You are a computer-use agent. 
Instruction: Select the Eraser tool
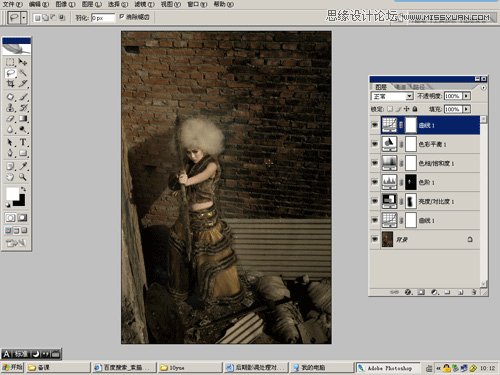click(10, 118)
